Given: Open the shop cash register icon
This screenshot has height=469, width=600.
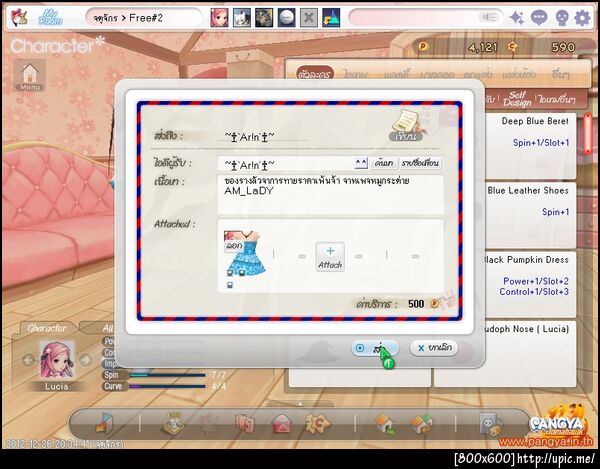Looking at the screenshot, I should coord(173,423).
